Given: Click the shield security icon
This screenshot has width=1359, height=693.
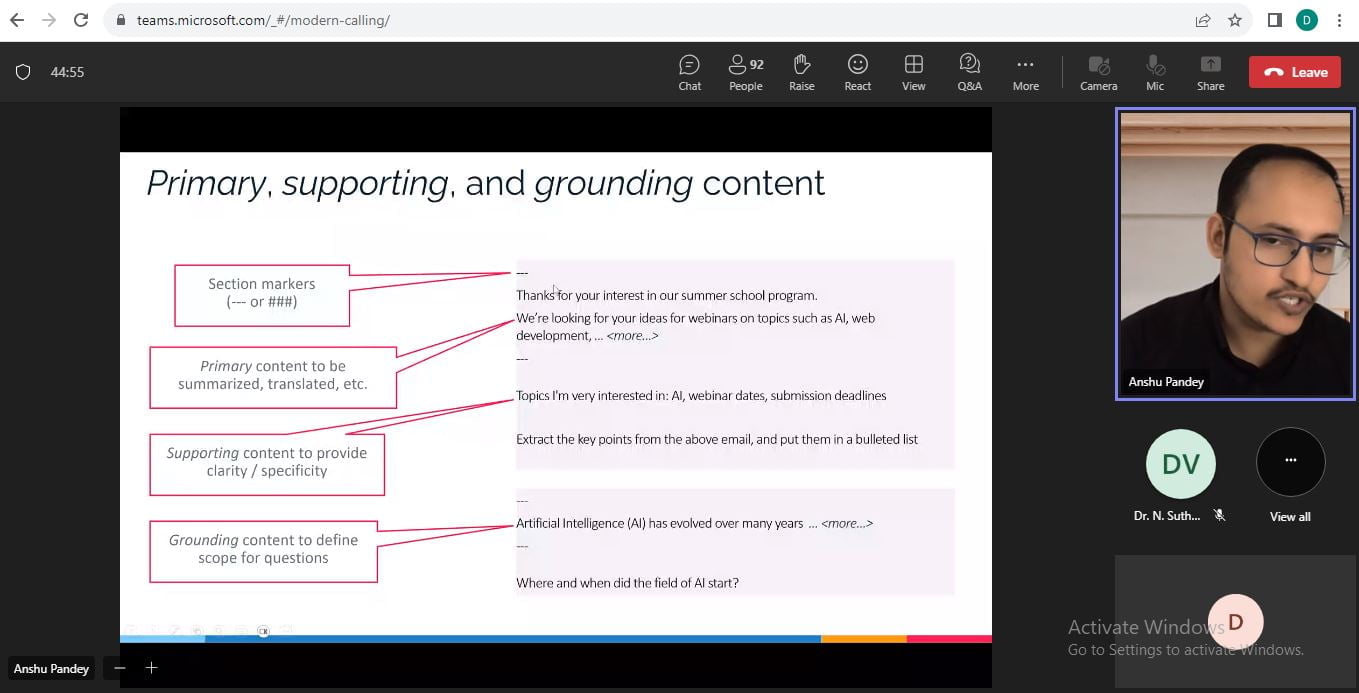Looking at the screenshot, I should click(23, 72).
